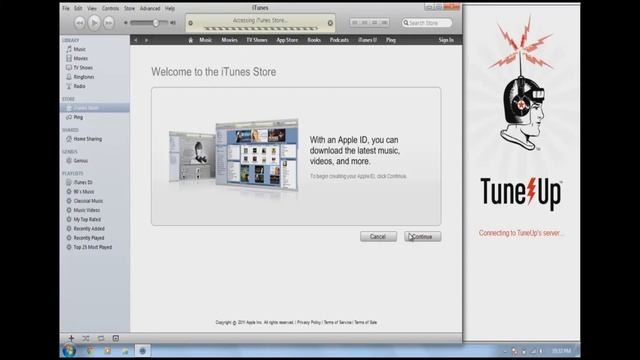Open the Ping tab in the store bar
640x360 pixels.
pyautogui.click(x=391, y=40)
